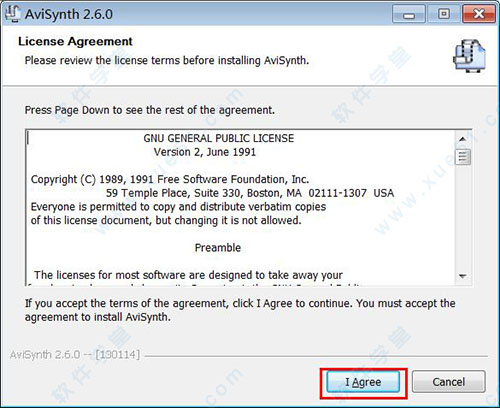Click the AviSynth title bar icon
The width and height of the screenshot is (500, 408).
pos(13,14)
